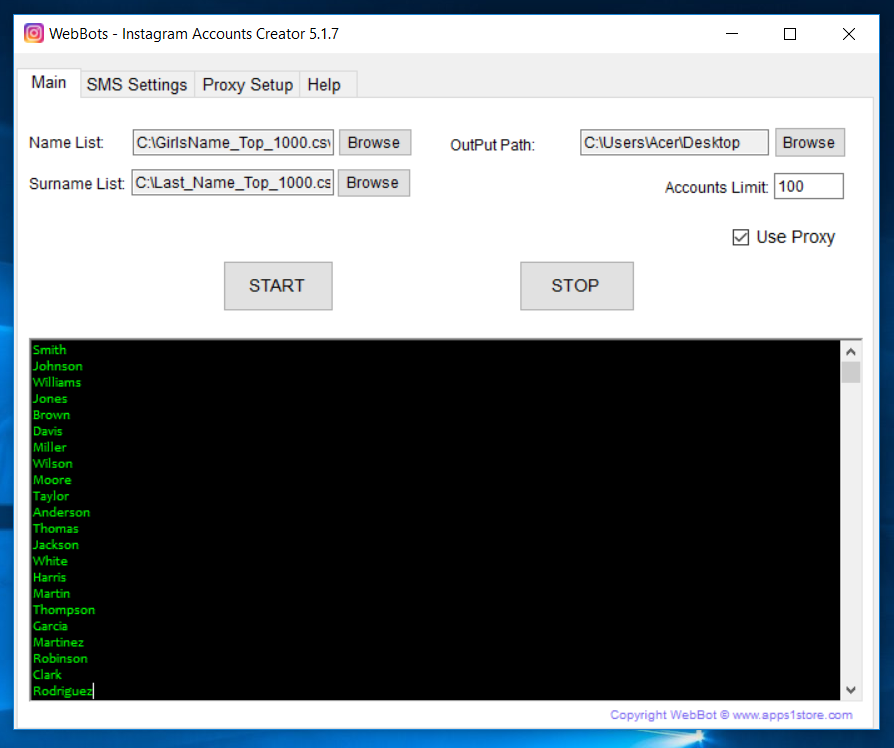
Task: Click 'Garcia' in the log output
Action: tap(50, 626)
